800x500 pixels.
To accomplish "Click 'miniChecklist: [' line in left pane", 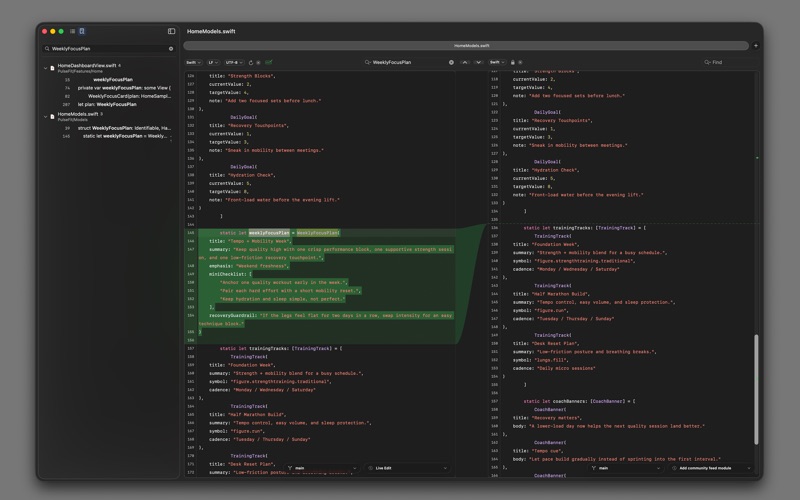I will pos(230,274).
